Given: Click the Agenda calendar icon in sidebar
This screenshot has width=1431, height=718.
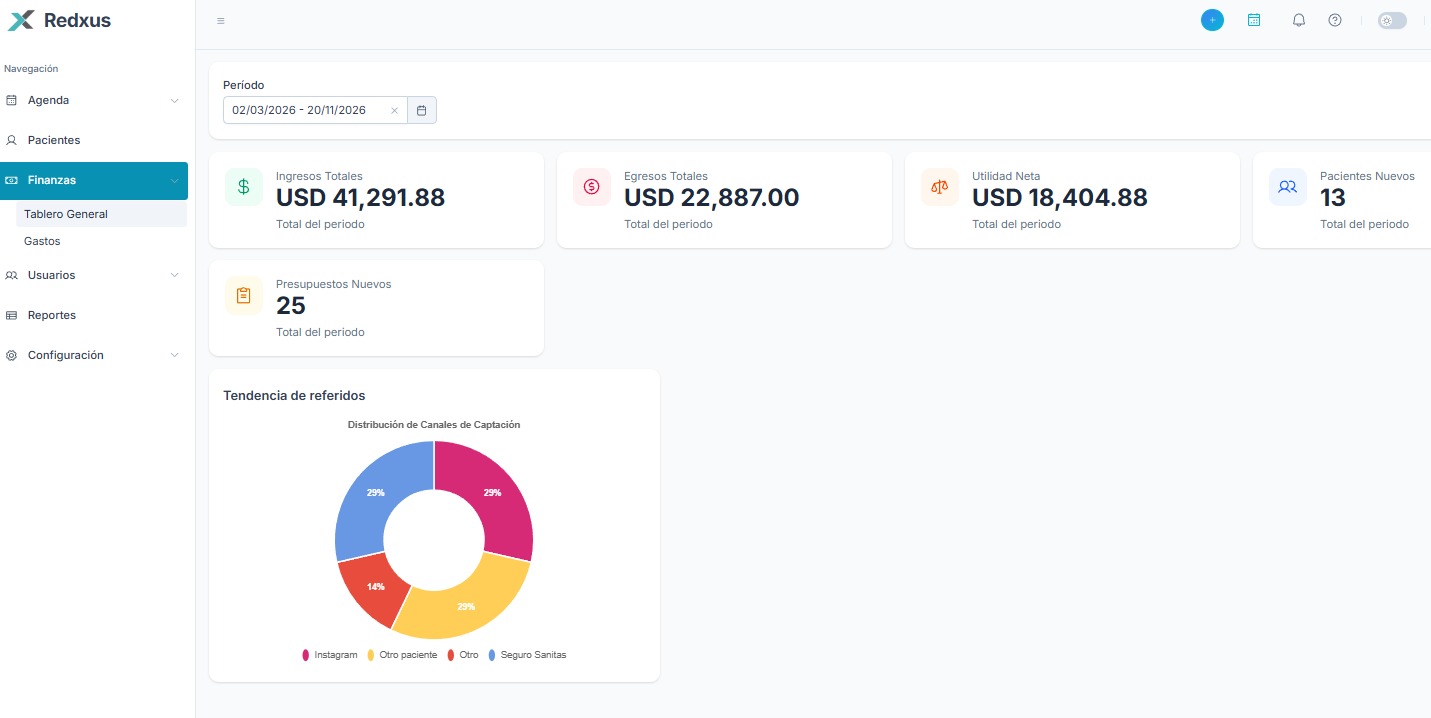Looking at the screenshot, I should [12, 101].
